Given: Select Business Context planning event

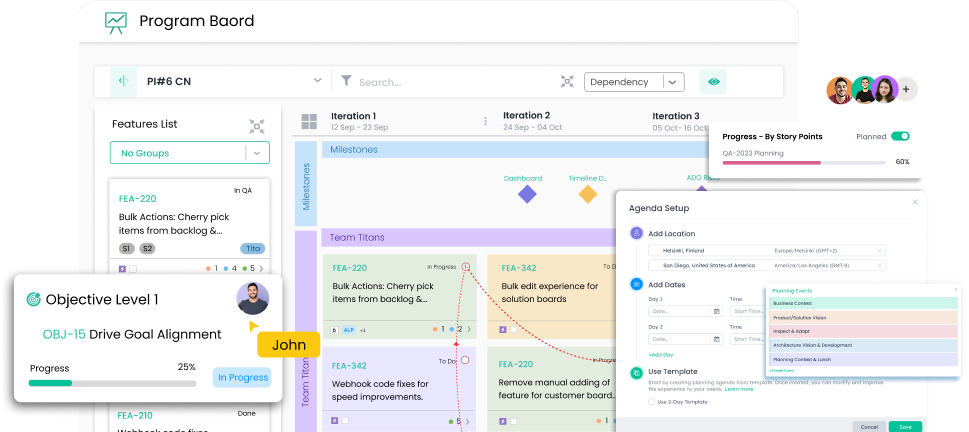Looking at the screenshot, I should (863, 303).
